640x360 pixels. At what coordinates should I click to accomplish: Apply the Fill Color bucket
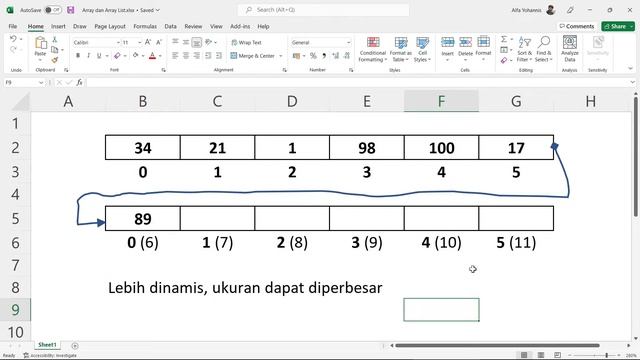pyautogui.click(x=136, y=56)
